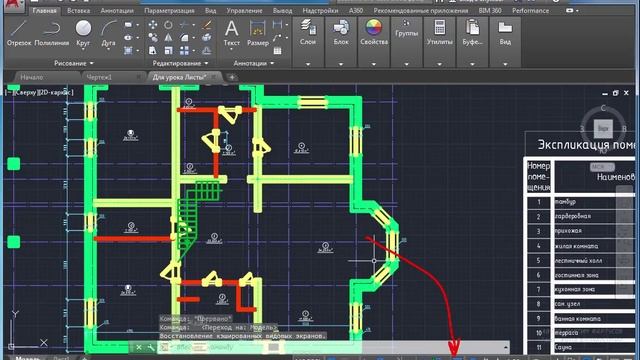640x360 pixels.
Task: Open the Буфер clipboard panel
Action: tap(472, 32)
